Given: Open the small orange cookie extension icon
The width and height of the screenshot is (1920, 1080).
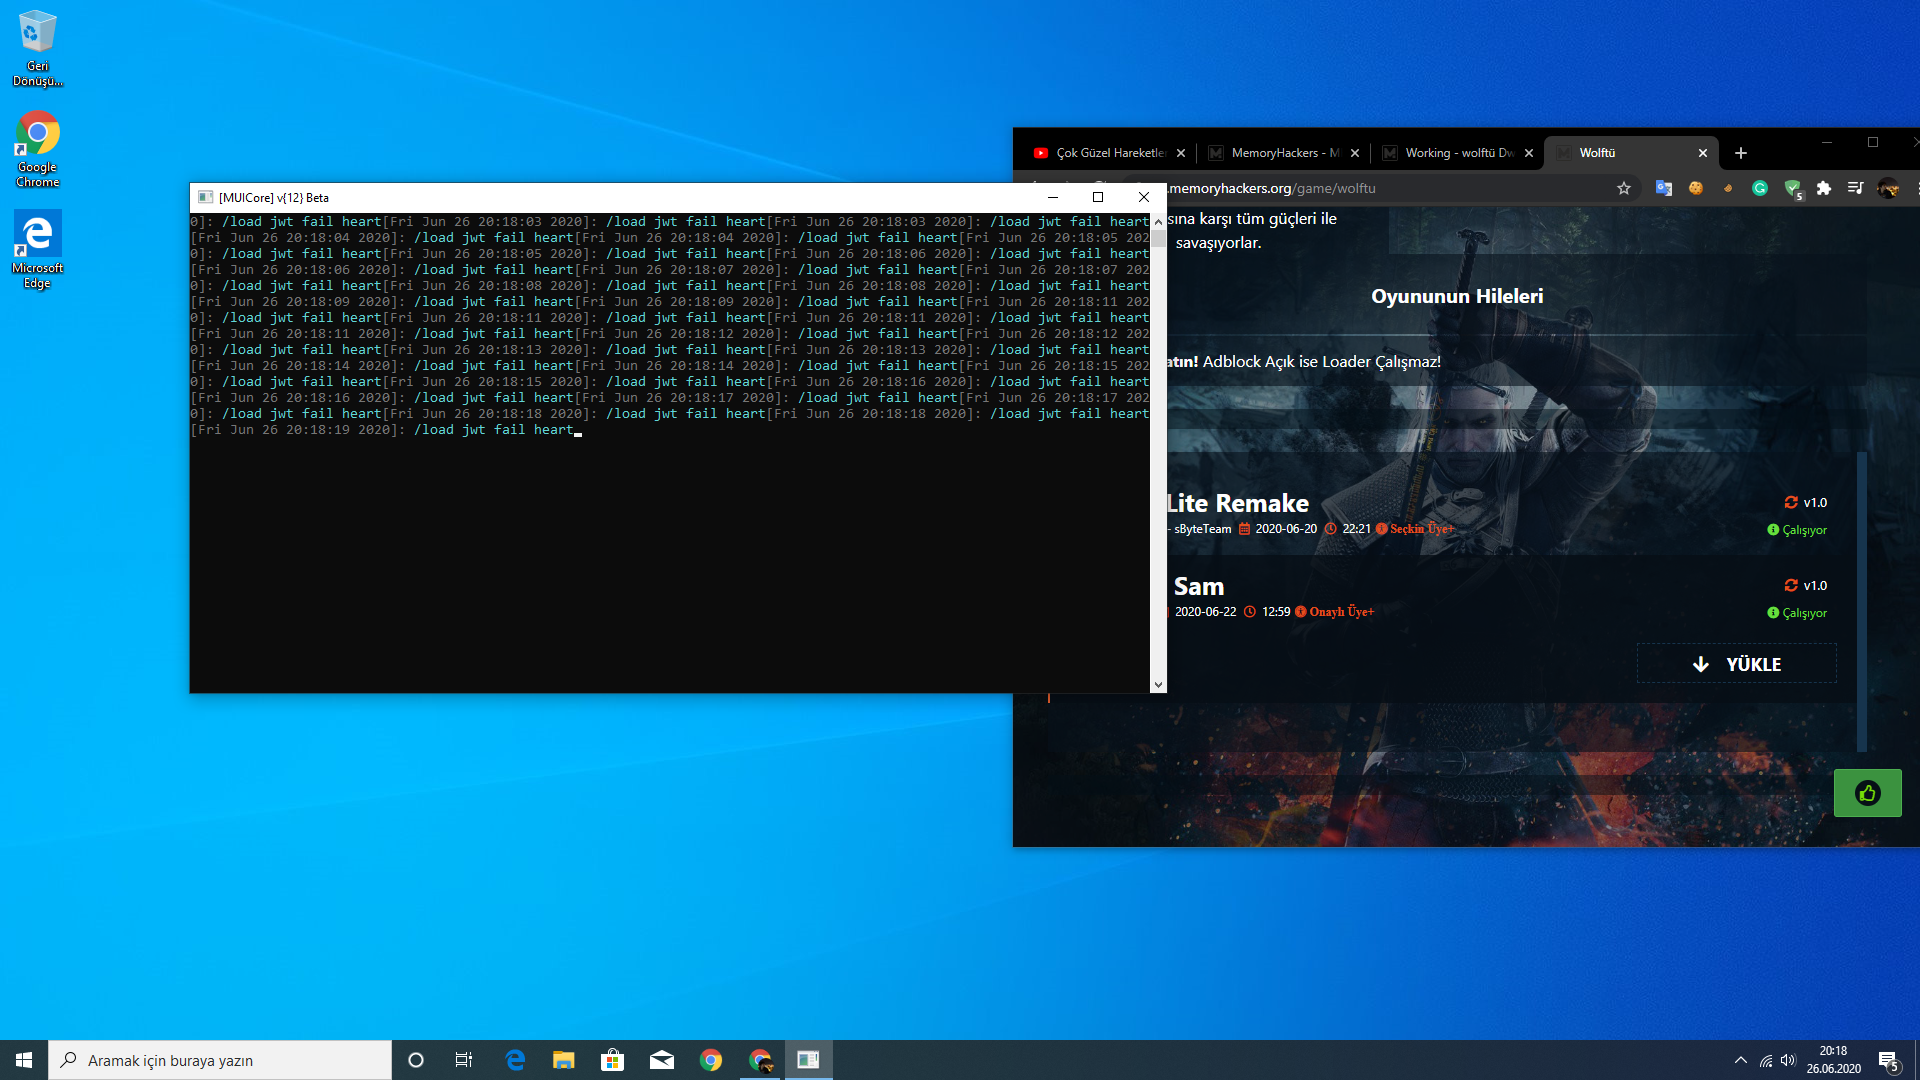Looking at the screenshot, I should [1728, 188].
